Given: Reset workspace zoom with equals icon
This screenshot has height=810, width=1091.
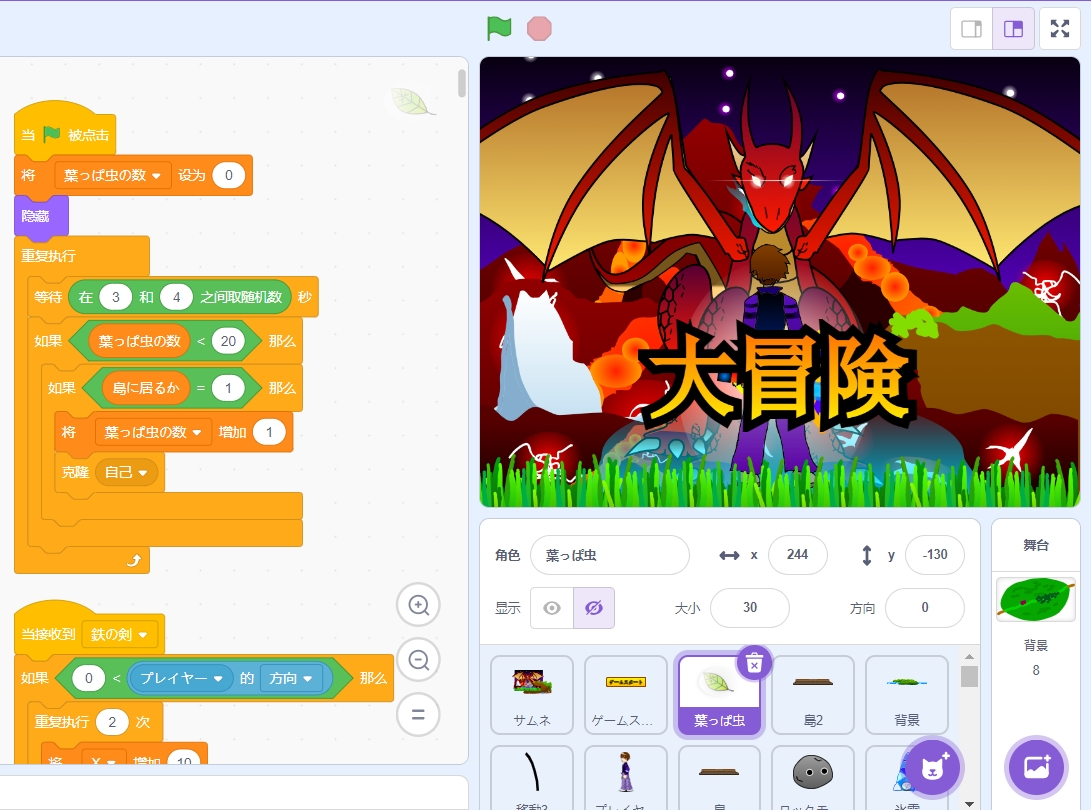Looking at the screenshot, I should coord(419,715).
